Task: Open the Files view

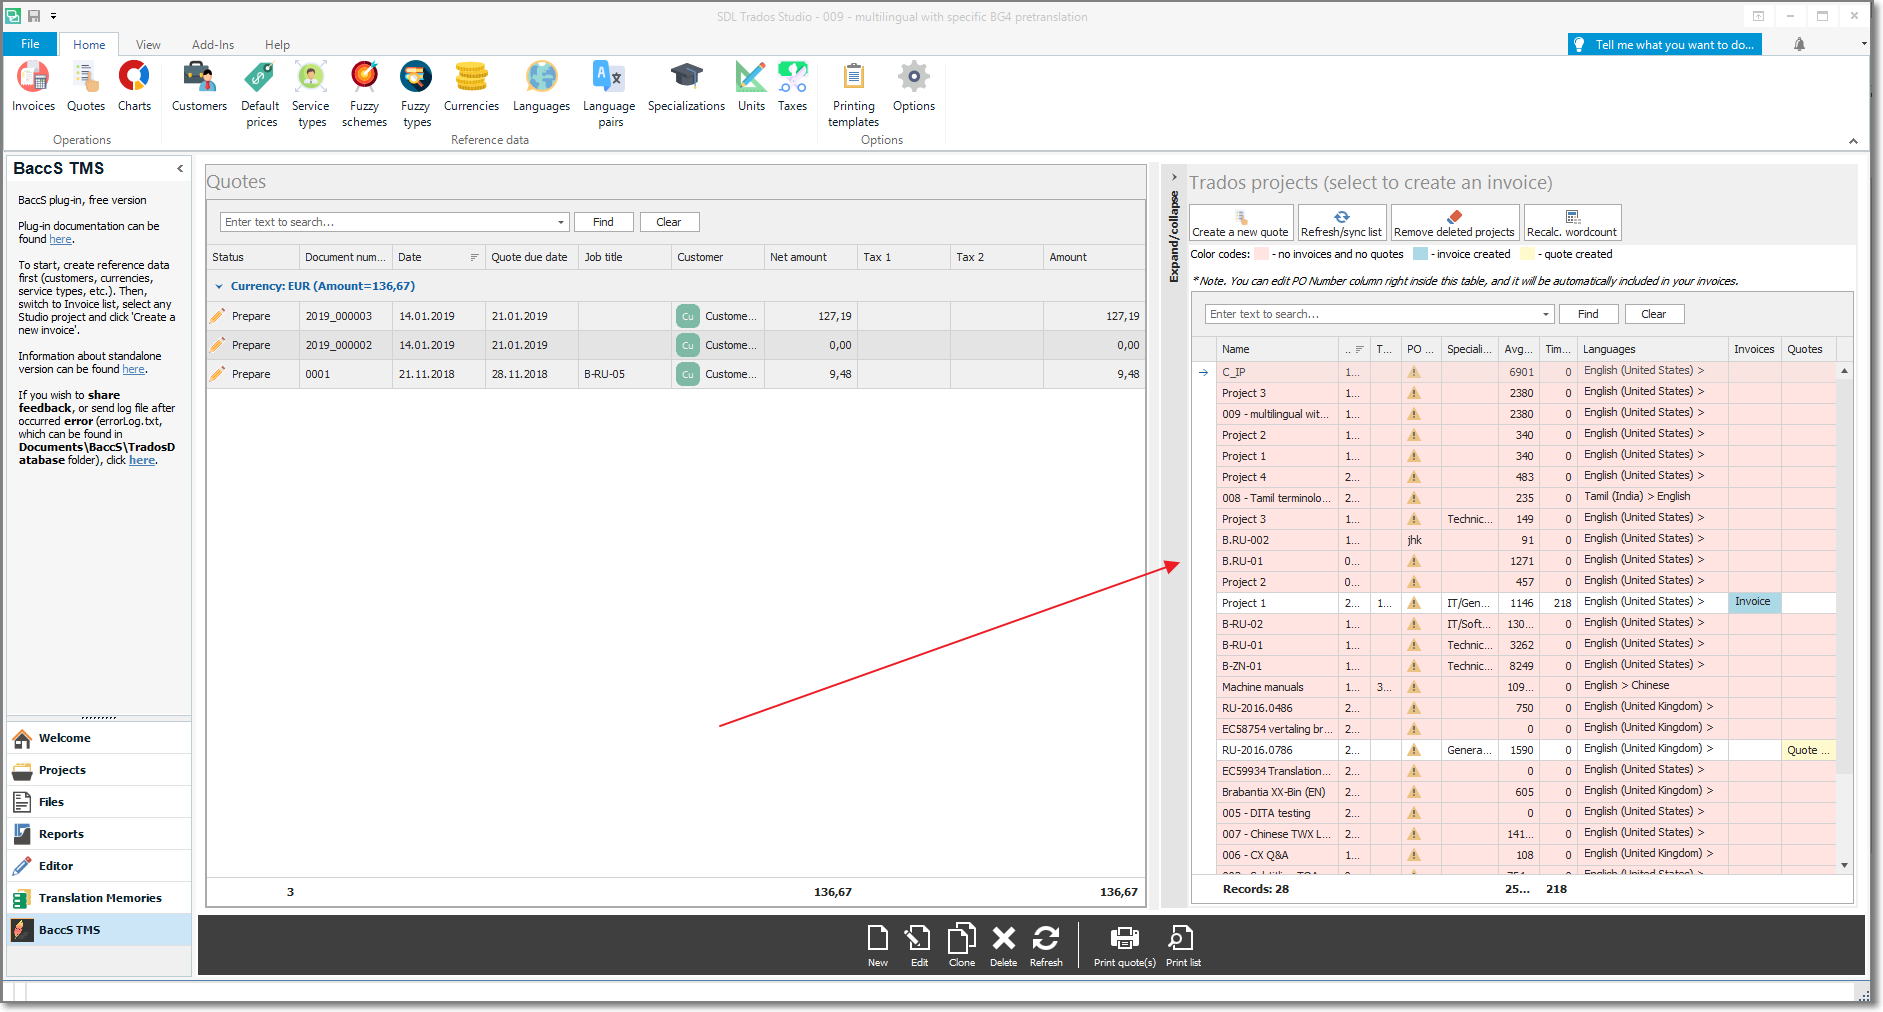Action: click(x=99, y=802)
